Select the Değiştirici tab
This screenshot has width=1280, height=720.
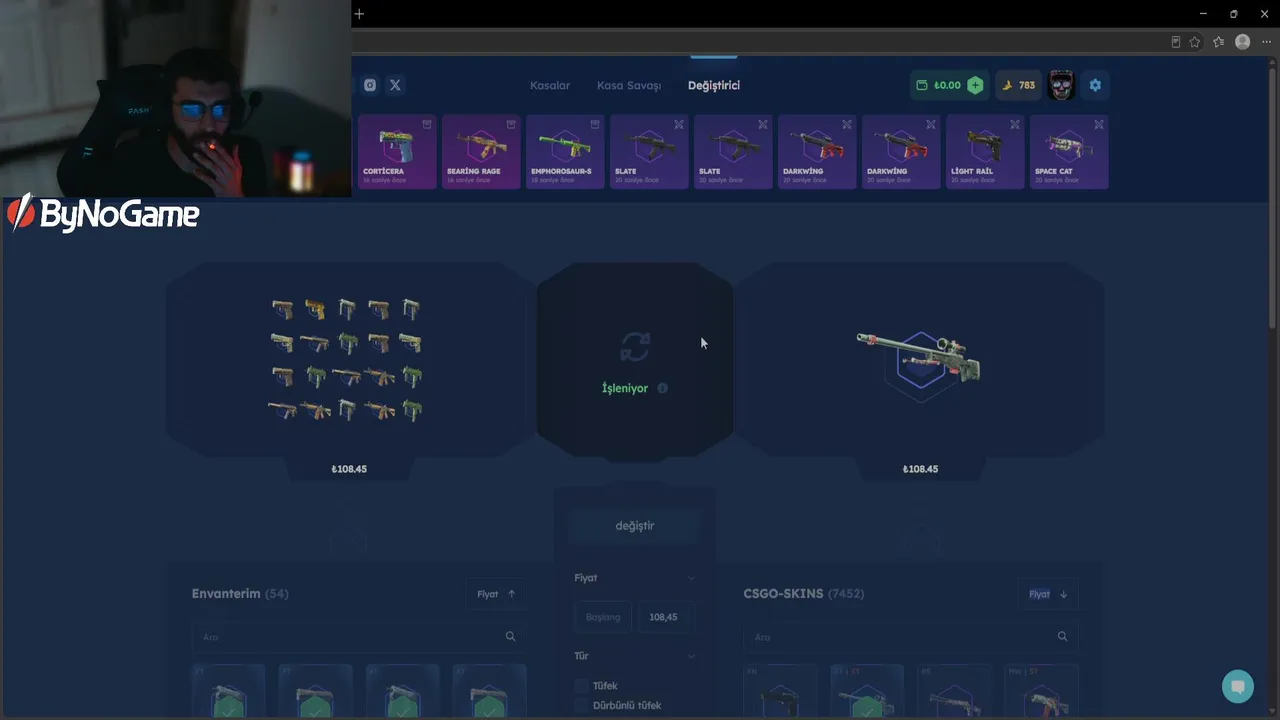click(x=714, y=85)
